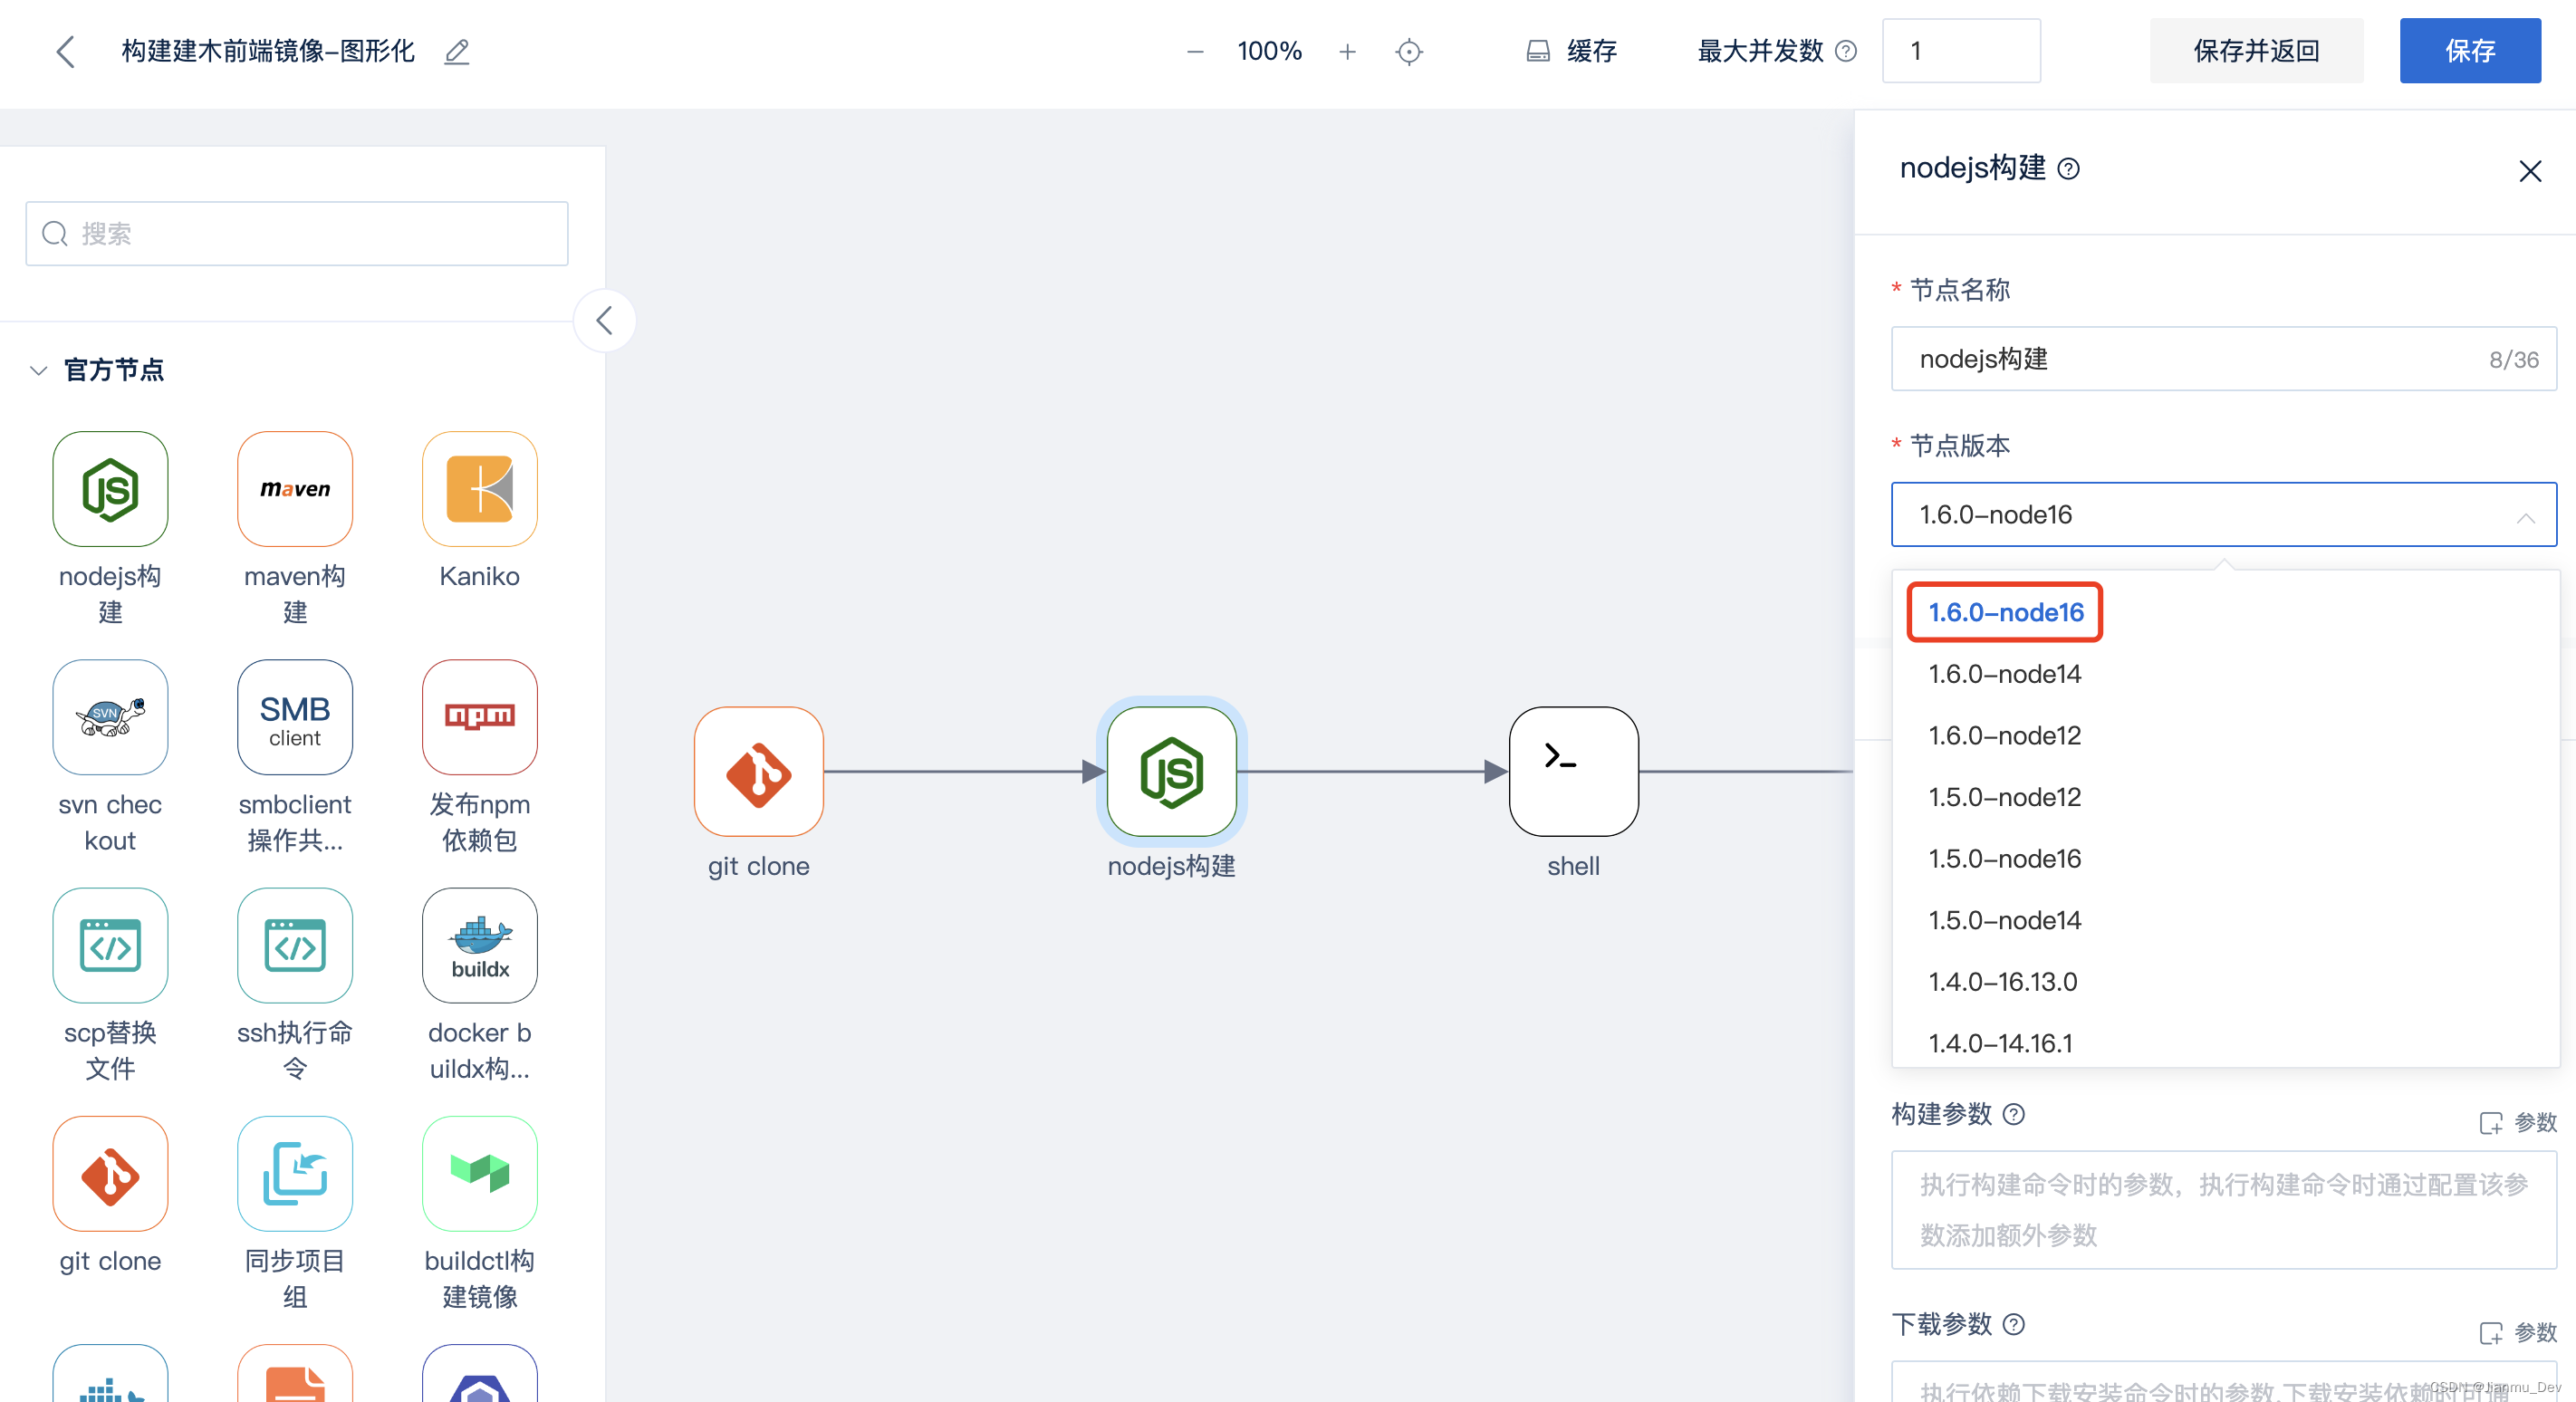2576x1402 pixels.
Task: Click the blue 保存 button
Action: point(2469,51)
